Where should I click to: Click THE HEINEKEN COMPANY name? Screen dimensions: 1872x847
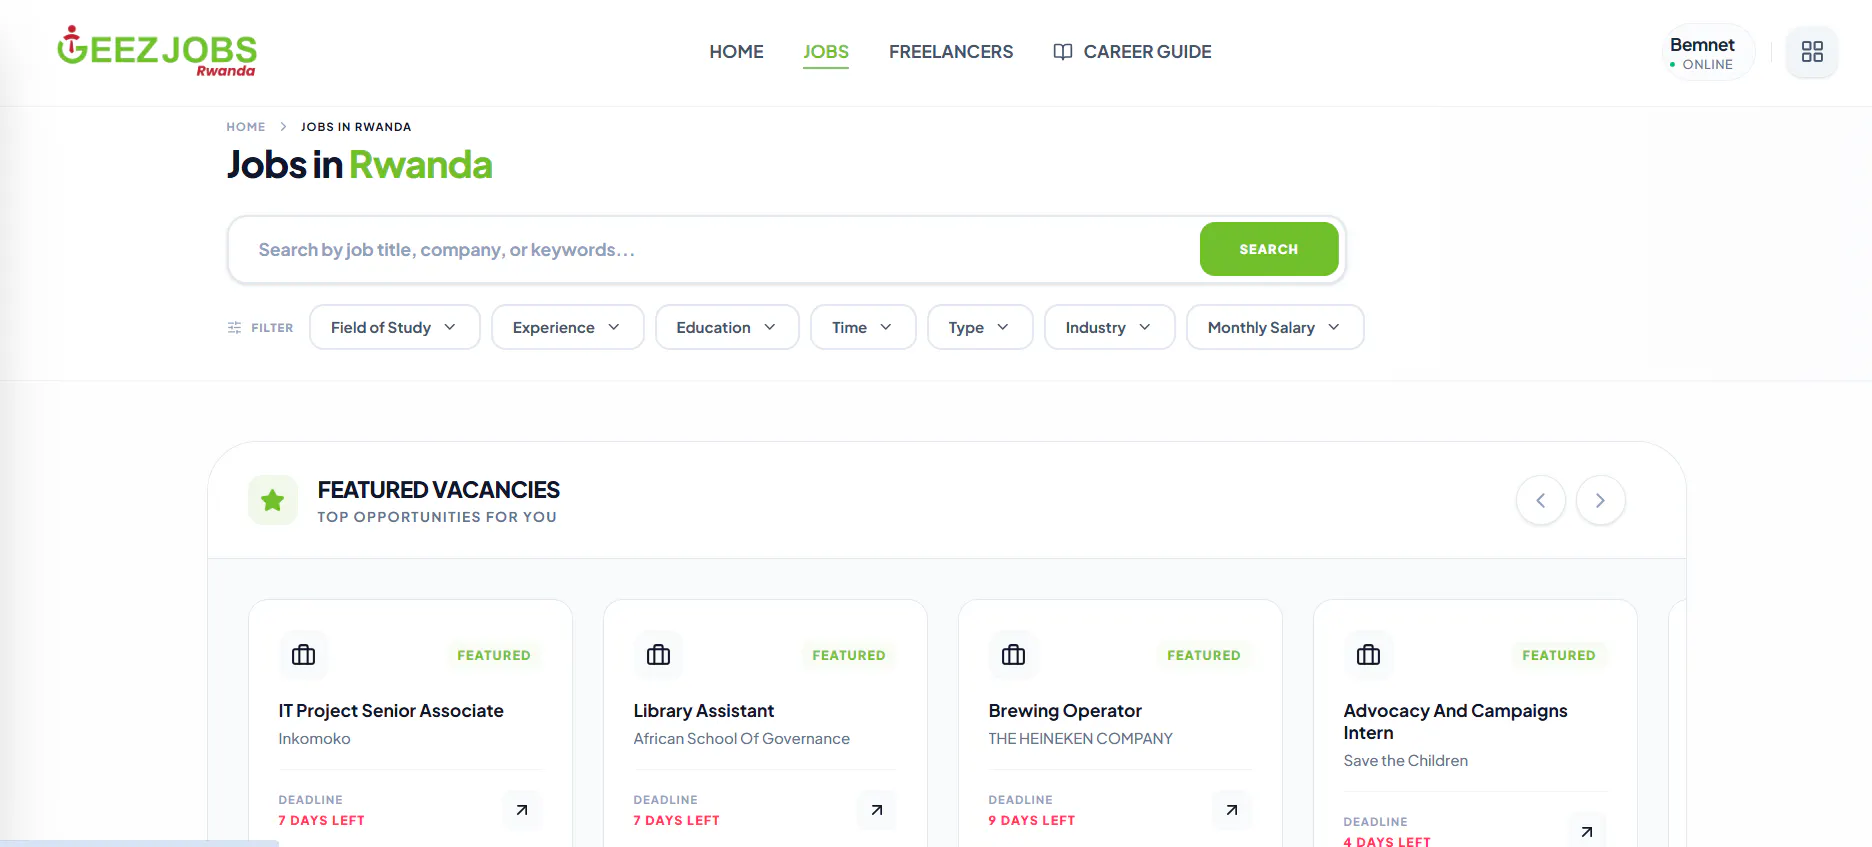point(1081,739)
